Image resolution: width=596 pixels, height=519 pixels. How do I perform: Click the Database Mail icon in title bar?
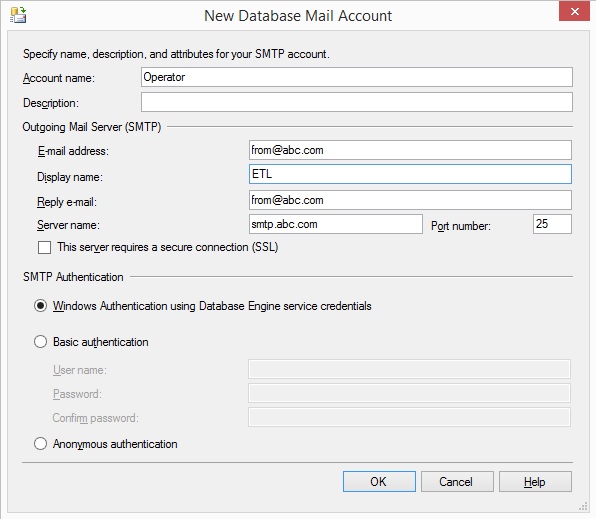(x=18, y=15)
